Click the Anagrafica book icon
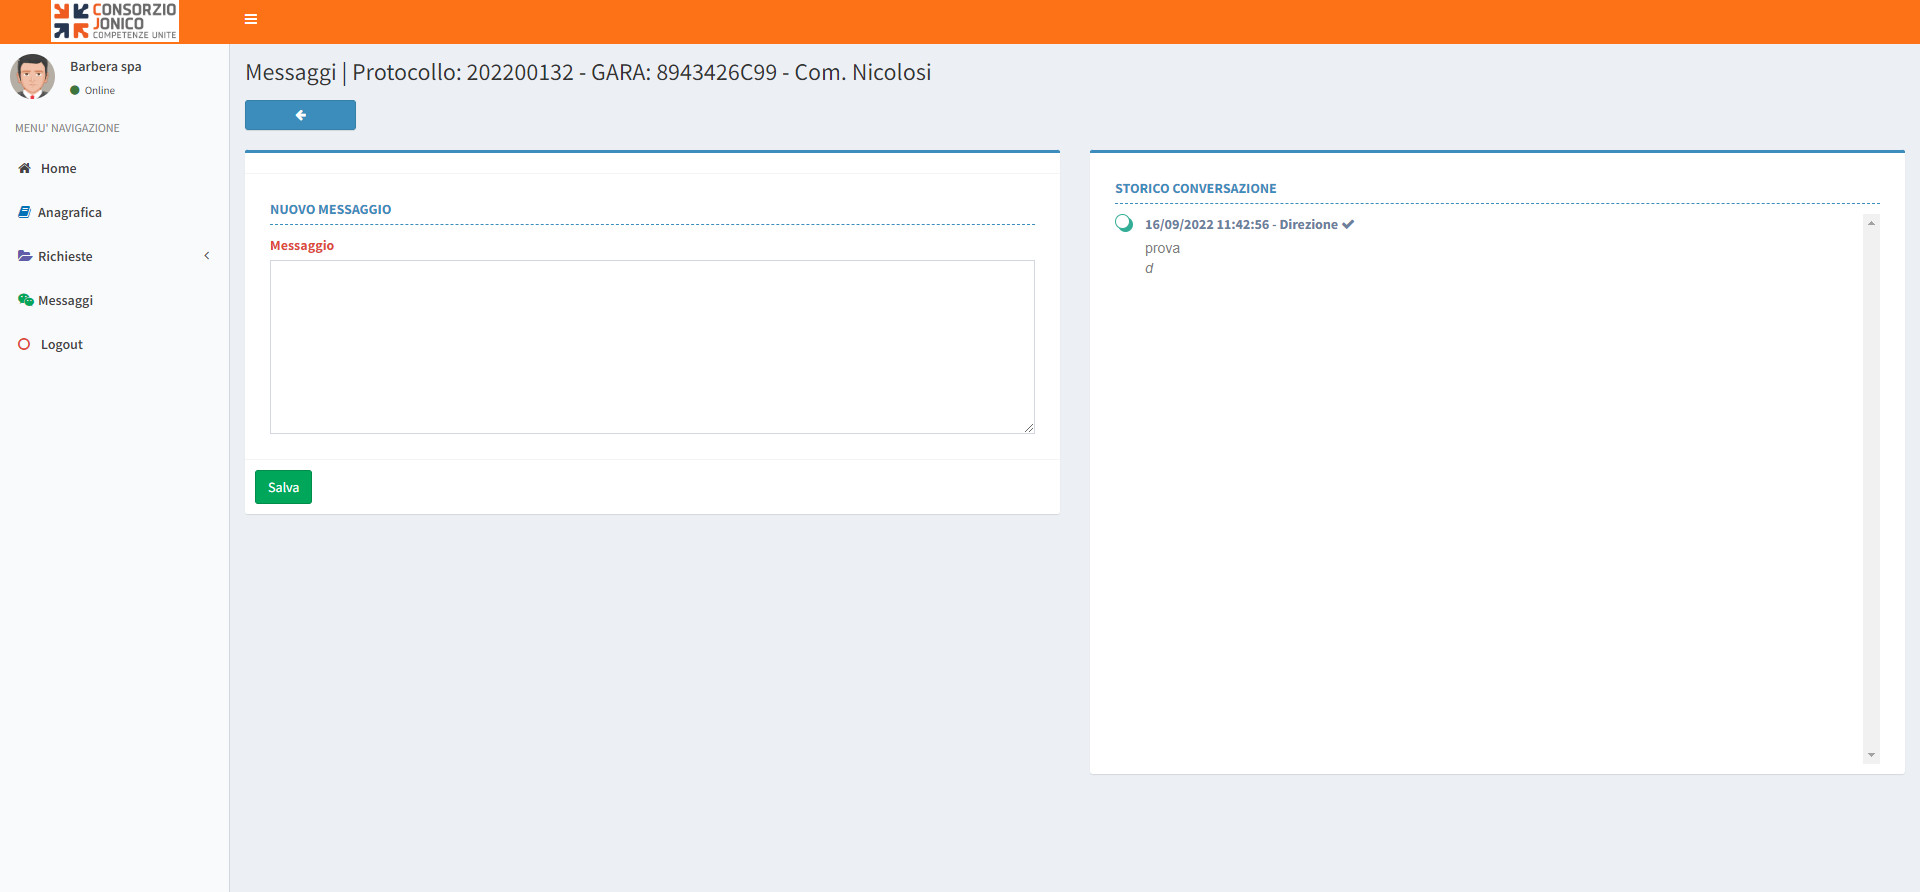Viewport: 1920px width, 892px height. 24,212
